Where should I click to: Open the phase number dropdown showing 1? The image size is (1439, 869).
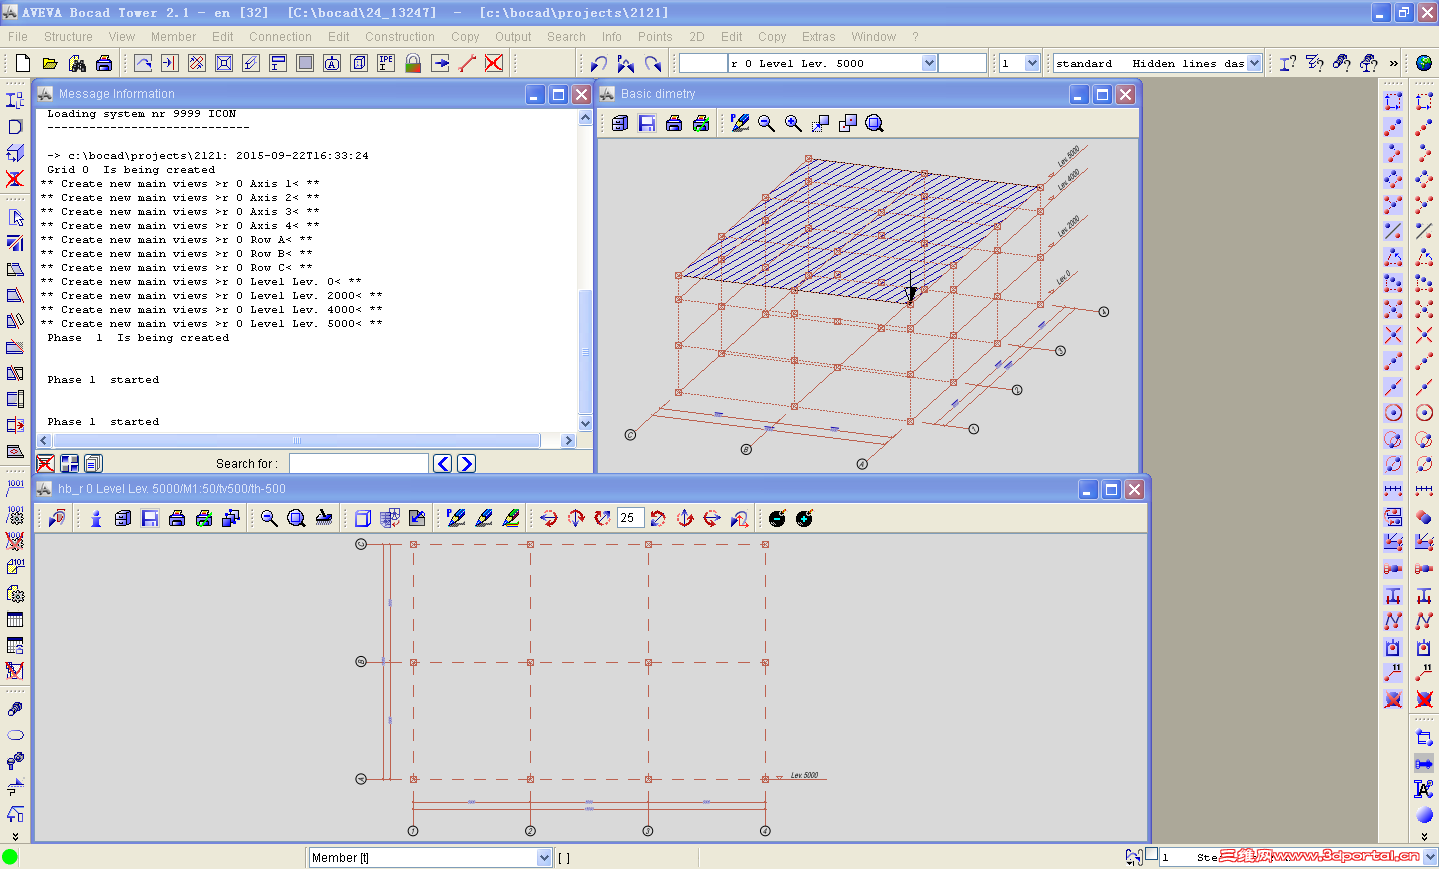click(1032, 63)
